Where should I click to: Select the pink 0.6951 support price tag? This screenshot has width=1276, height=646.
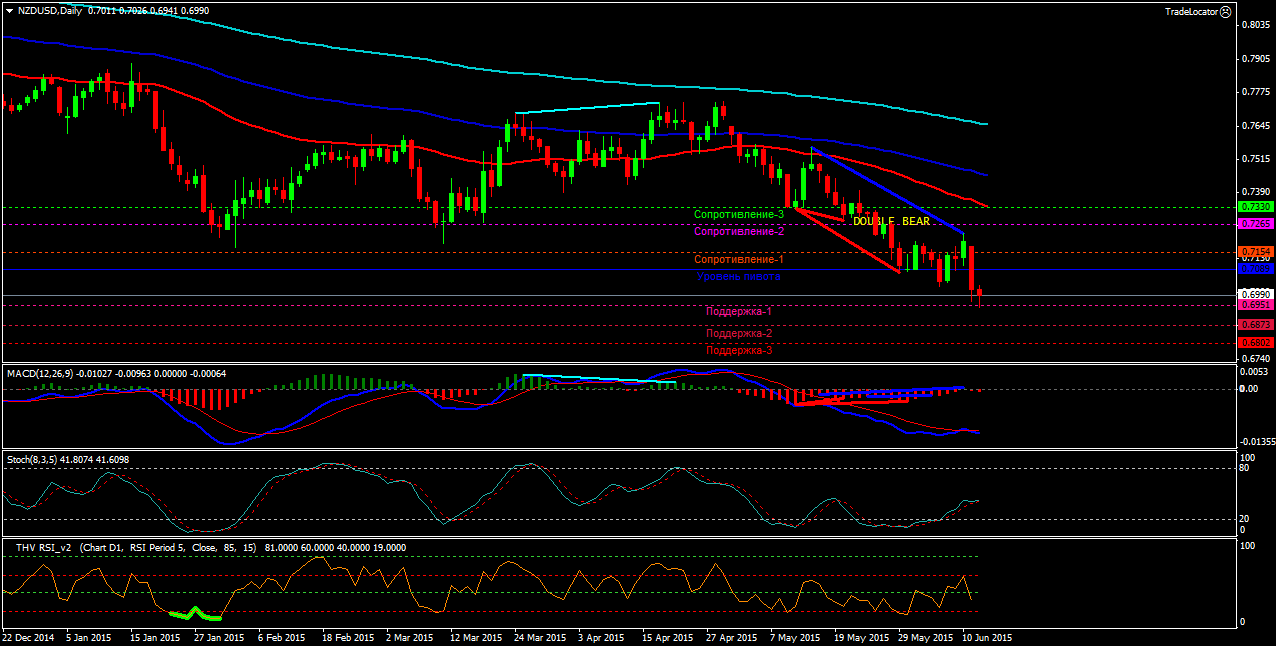tap(1255, 304)
